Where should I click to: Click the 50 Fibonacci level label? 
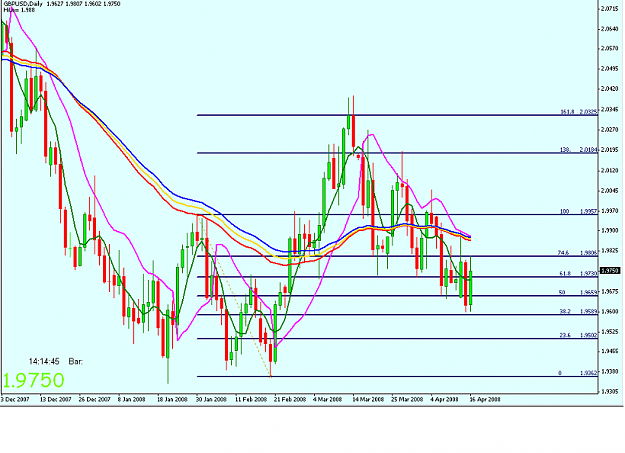pyautogui.click(x=562, y=292)
